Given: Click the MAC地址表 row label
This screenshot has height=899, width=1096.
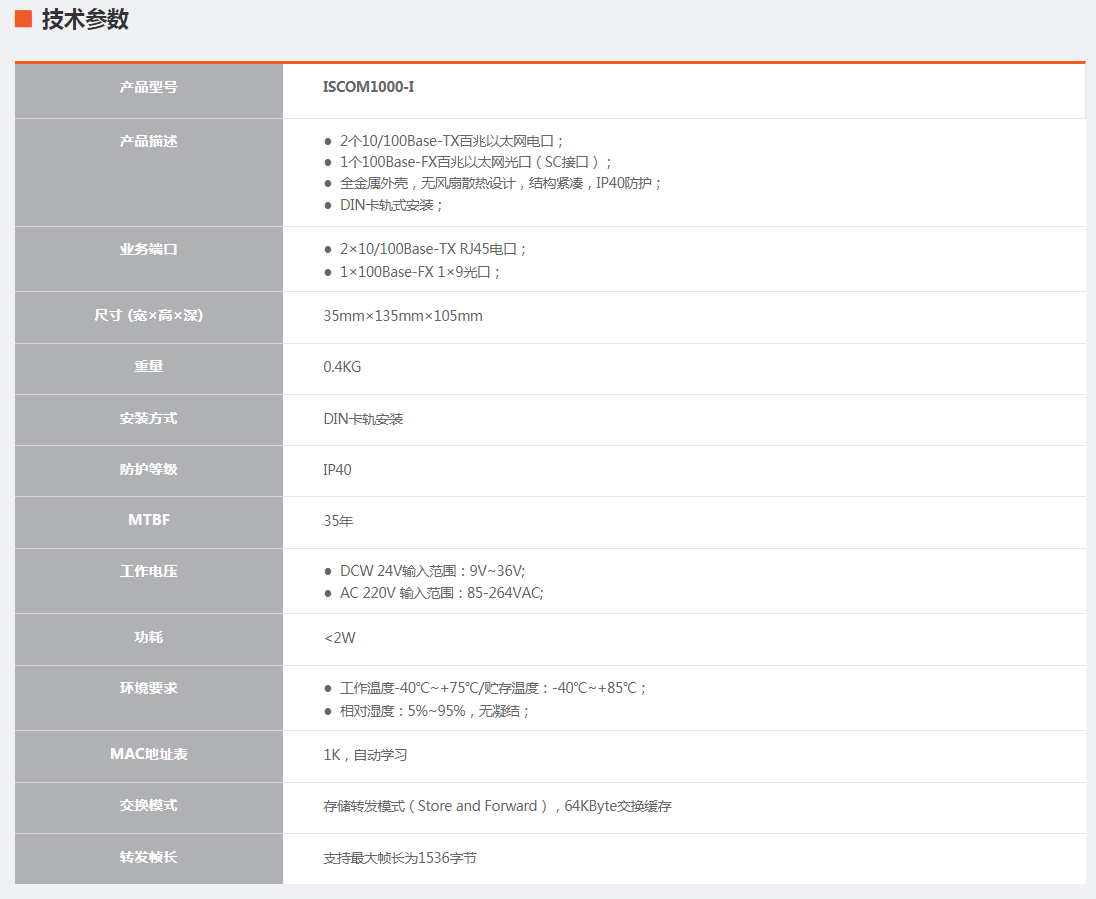Looking at the screenshot, I should [148, 754].
